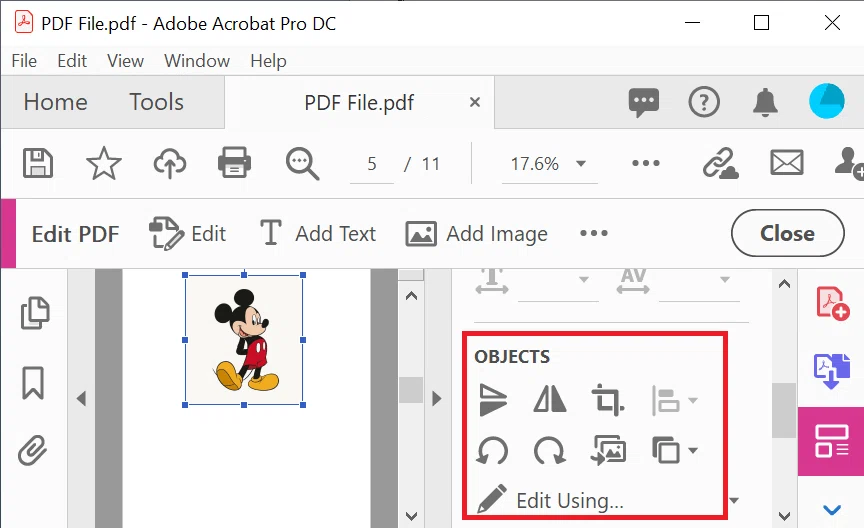Open the horizontal scaling dropdown
Screen dimensions: 864x528
click(x=584, y=279)
